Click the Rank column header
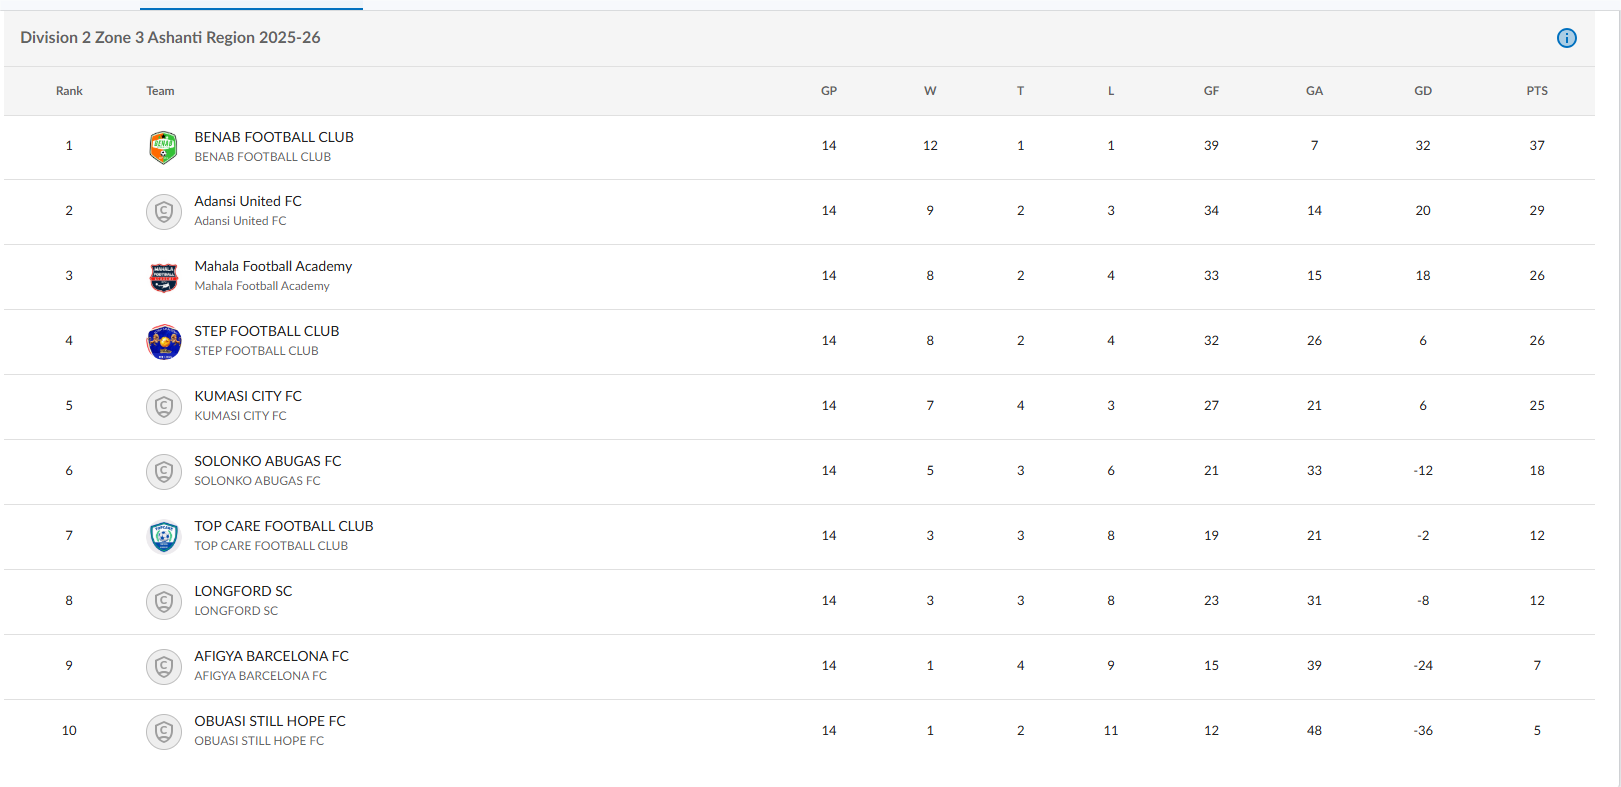 [69, 91]
